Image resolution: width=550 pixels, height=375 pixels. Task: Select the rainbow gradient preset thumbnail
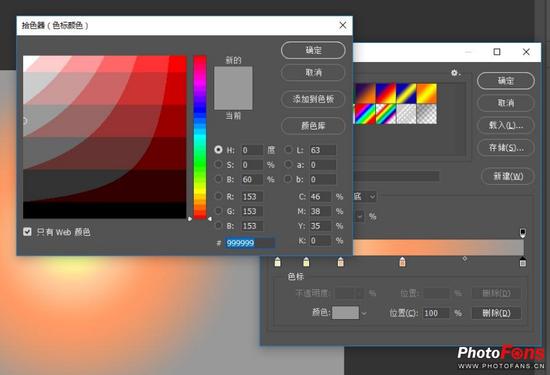pos(365,114)
